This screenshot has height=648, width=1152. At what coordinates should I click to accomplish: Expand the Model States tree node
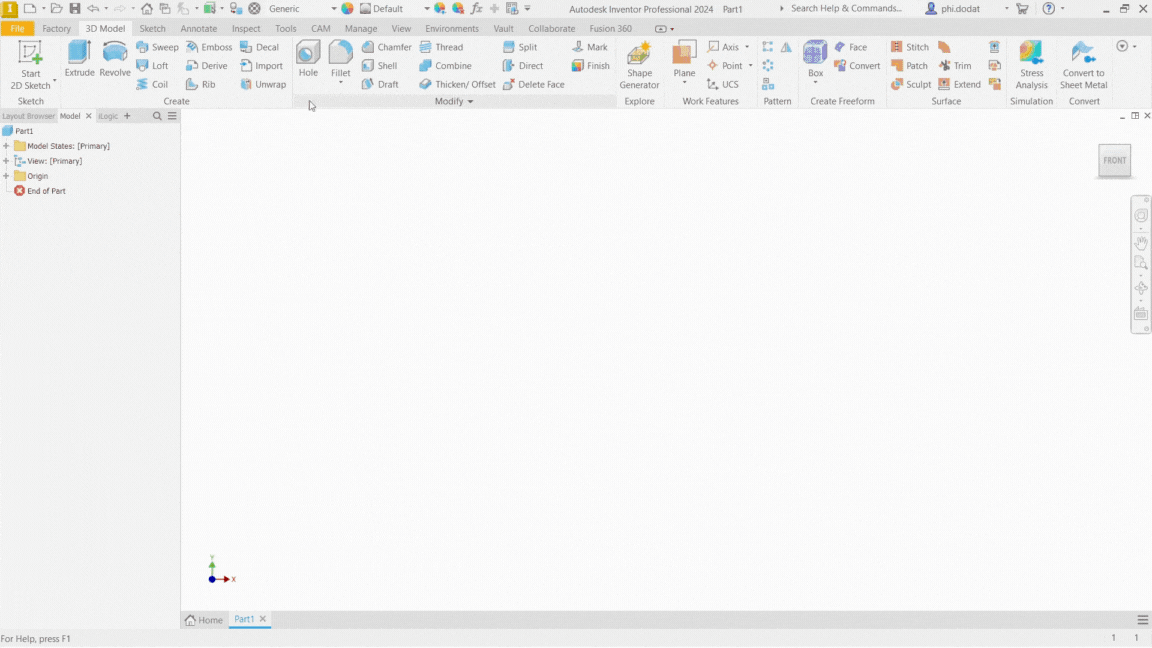click(6, 146)
